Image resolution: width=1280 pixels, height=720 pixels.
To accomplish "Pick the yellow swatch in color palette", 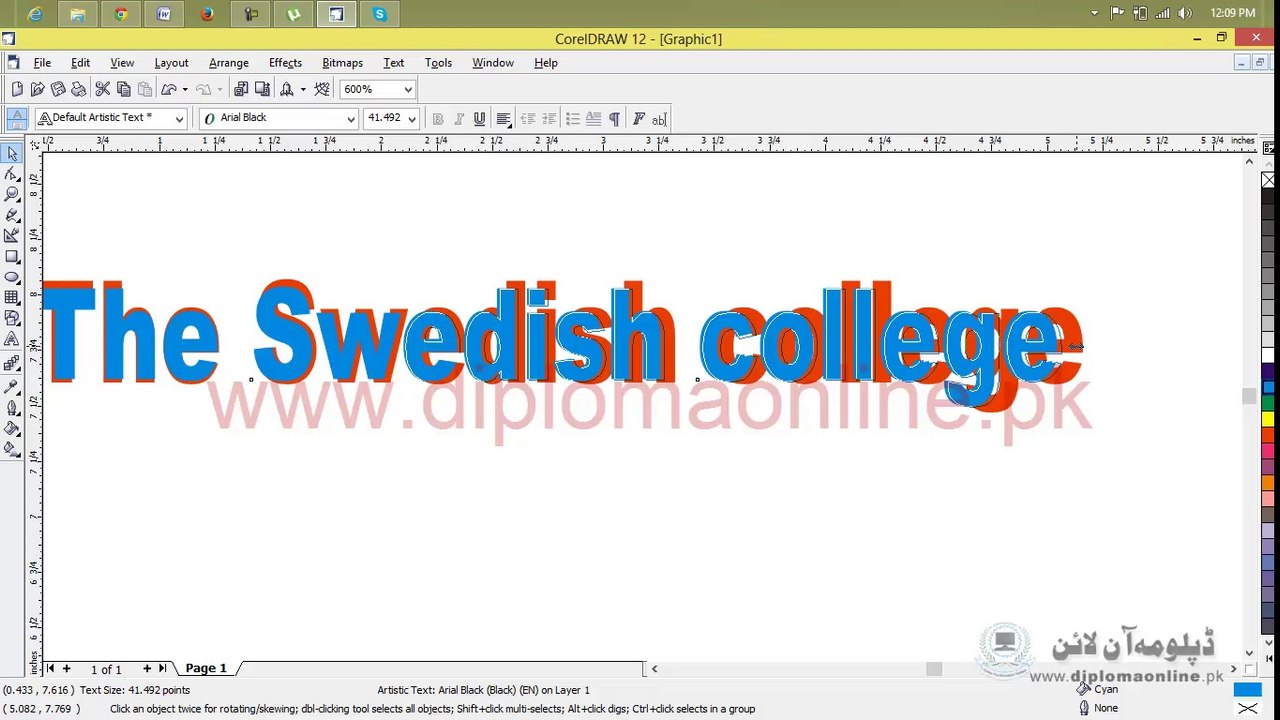I will click(1268, 419).
